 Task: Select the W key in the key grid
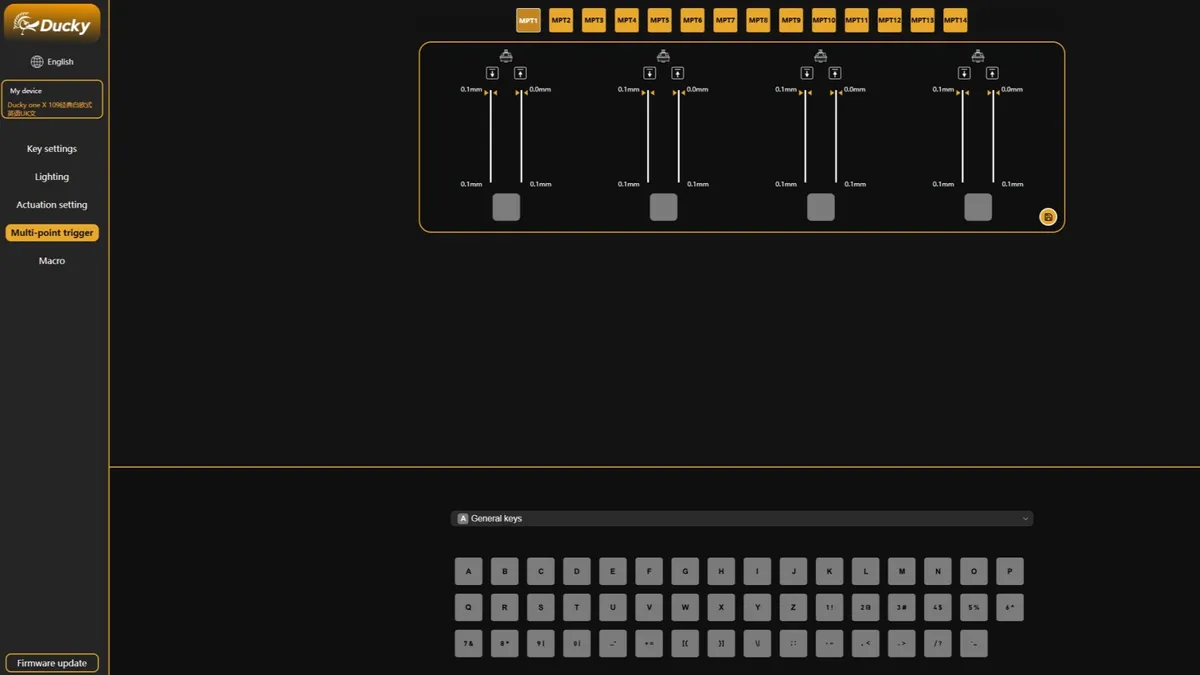tap(685, 607)
